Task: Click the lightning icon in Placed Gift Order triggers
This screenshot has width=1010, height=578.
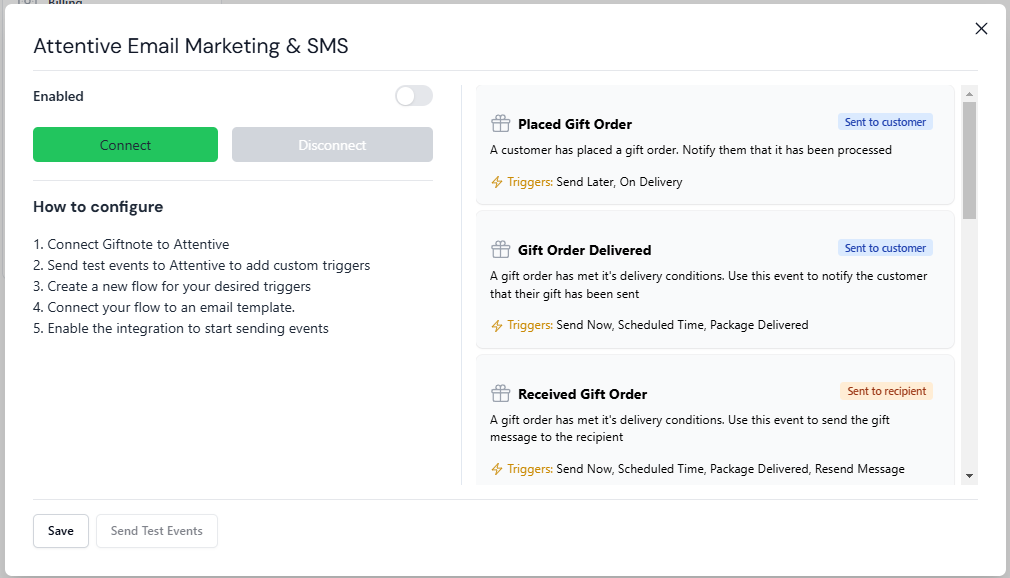Action: (x=497, y=182)
